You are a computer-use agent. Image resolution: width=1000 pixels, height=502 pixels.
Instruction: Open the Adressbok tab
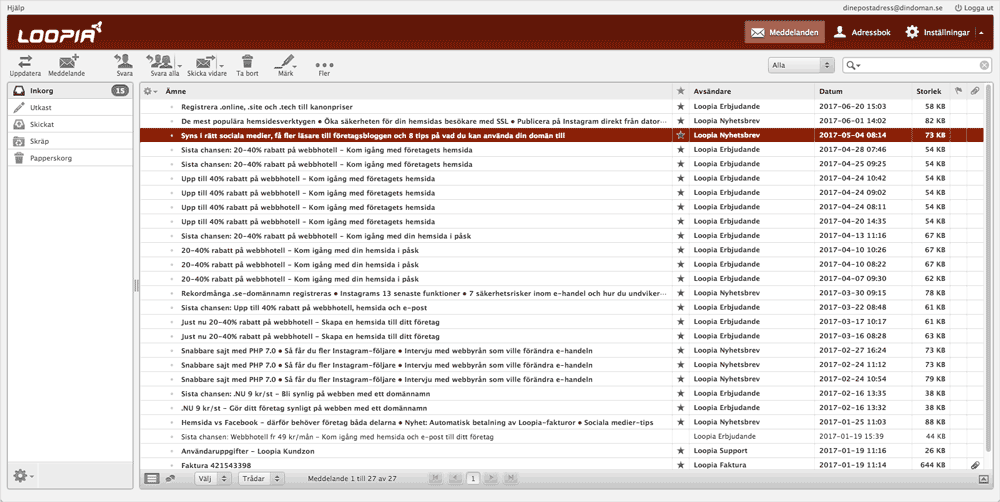coord(862,33)
